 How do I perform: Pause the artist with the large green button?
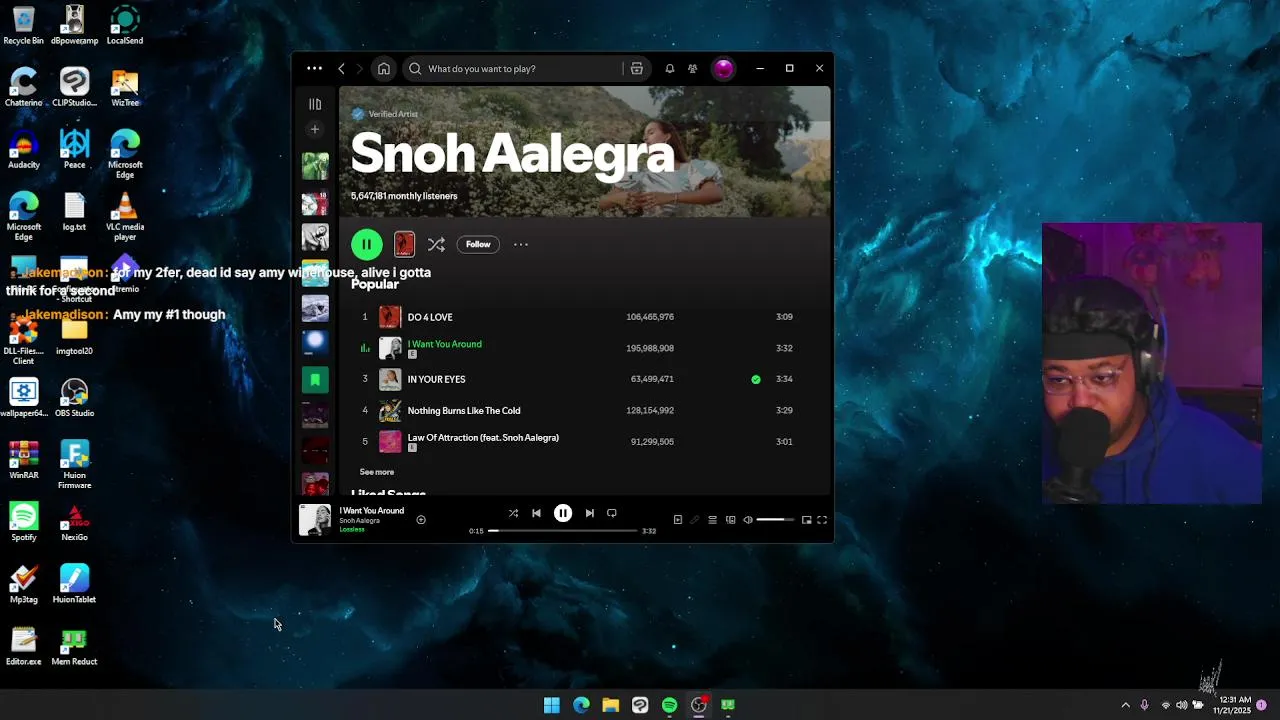pyautogui.click(x=367, y=244)
